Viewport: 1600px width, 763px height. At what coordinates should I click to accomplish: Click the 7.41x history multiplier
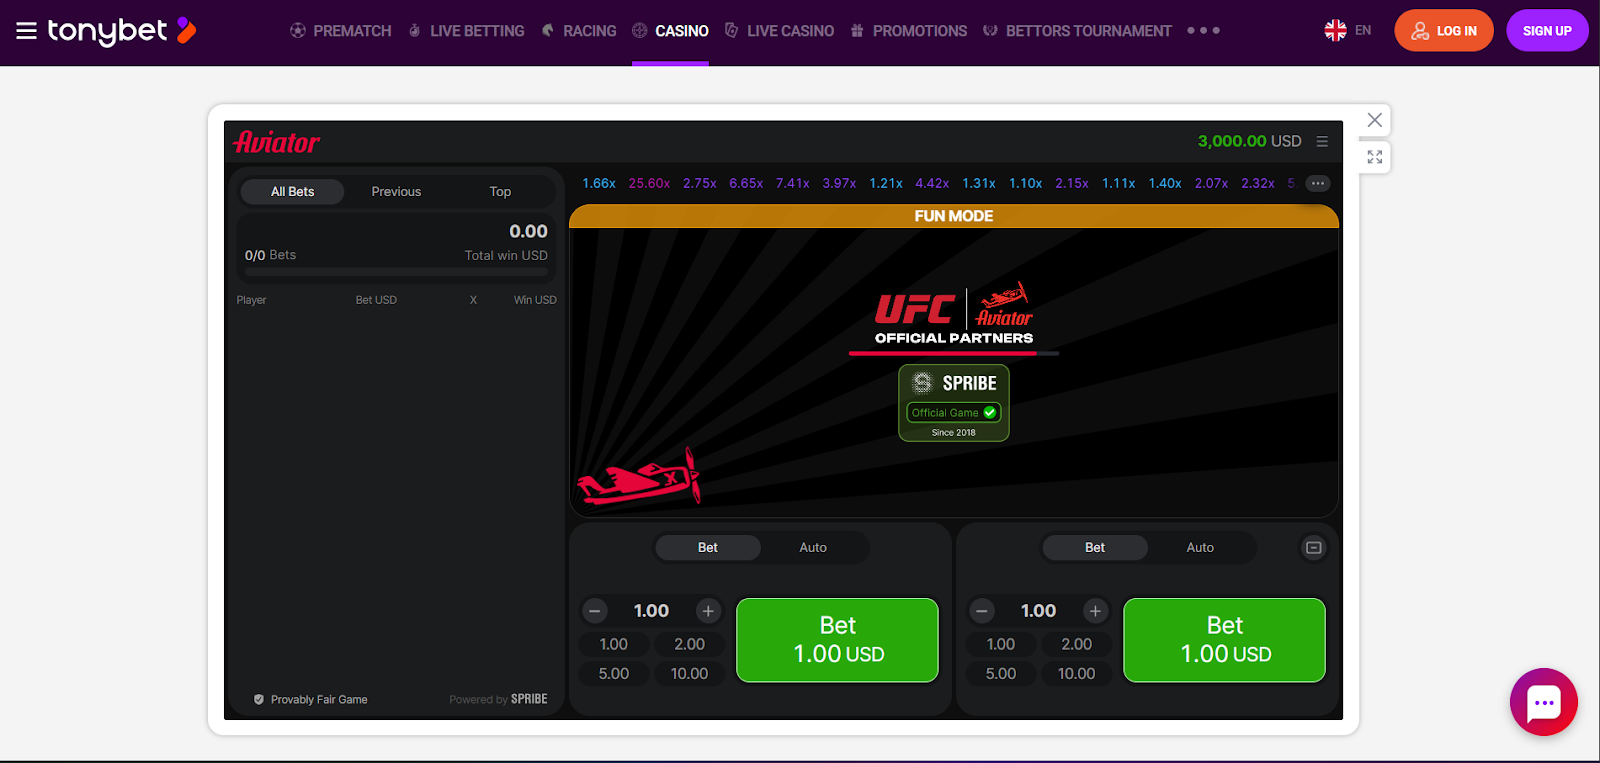(792, 183)
